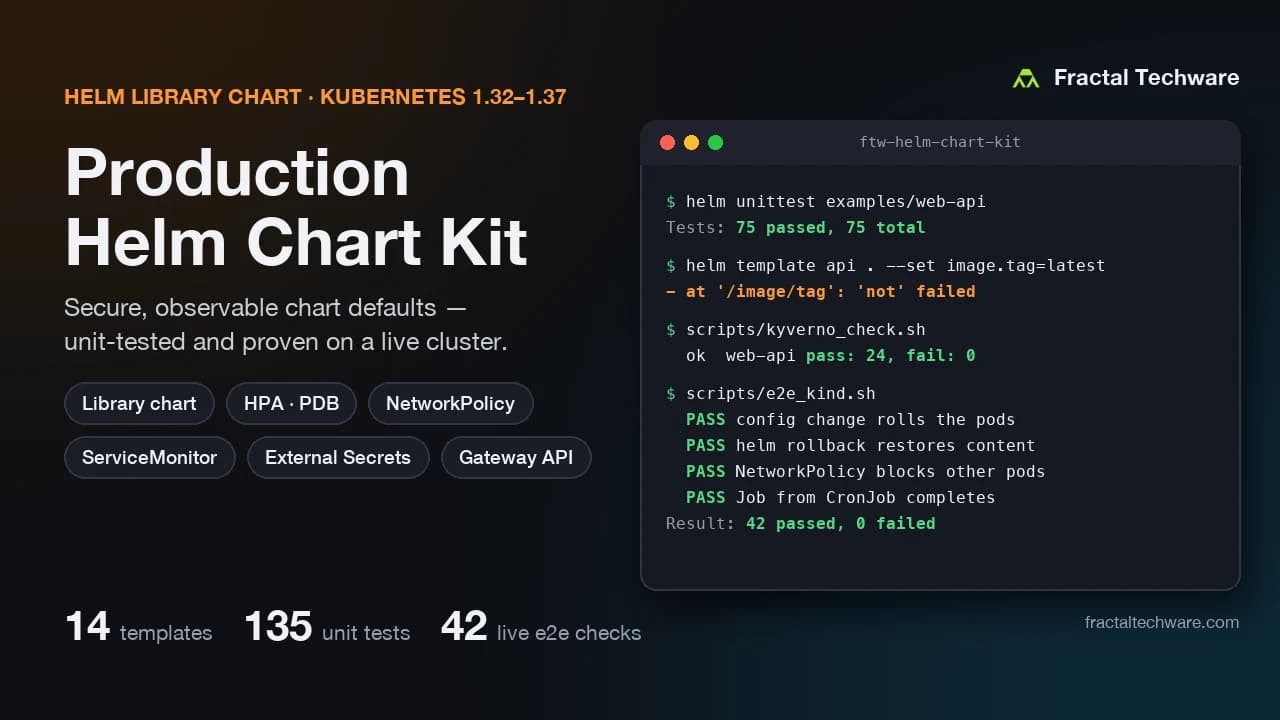Click 'PASS Job from CronJob completes' line
The width and height of the screenshot is (1280, 720).
tap(840, 497)
